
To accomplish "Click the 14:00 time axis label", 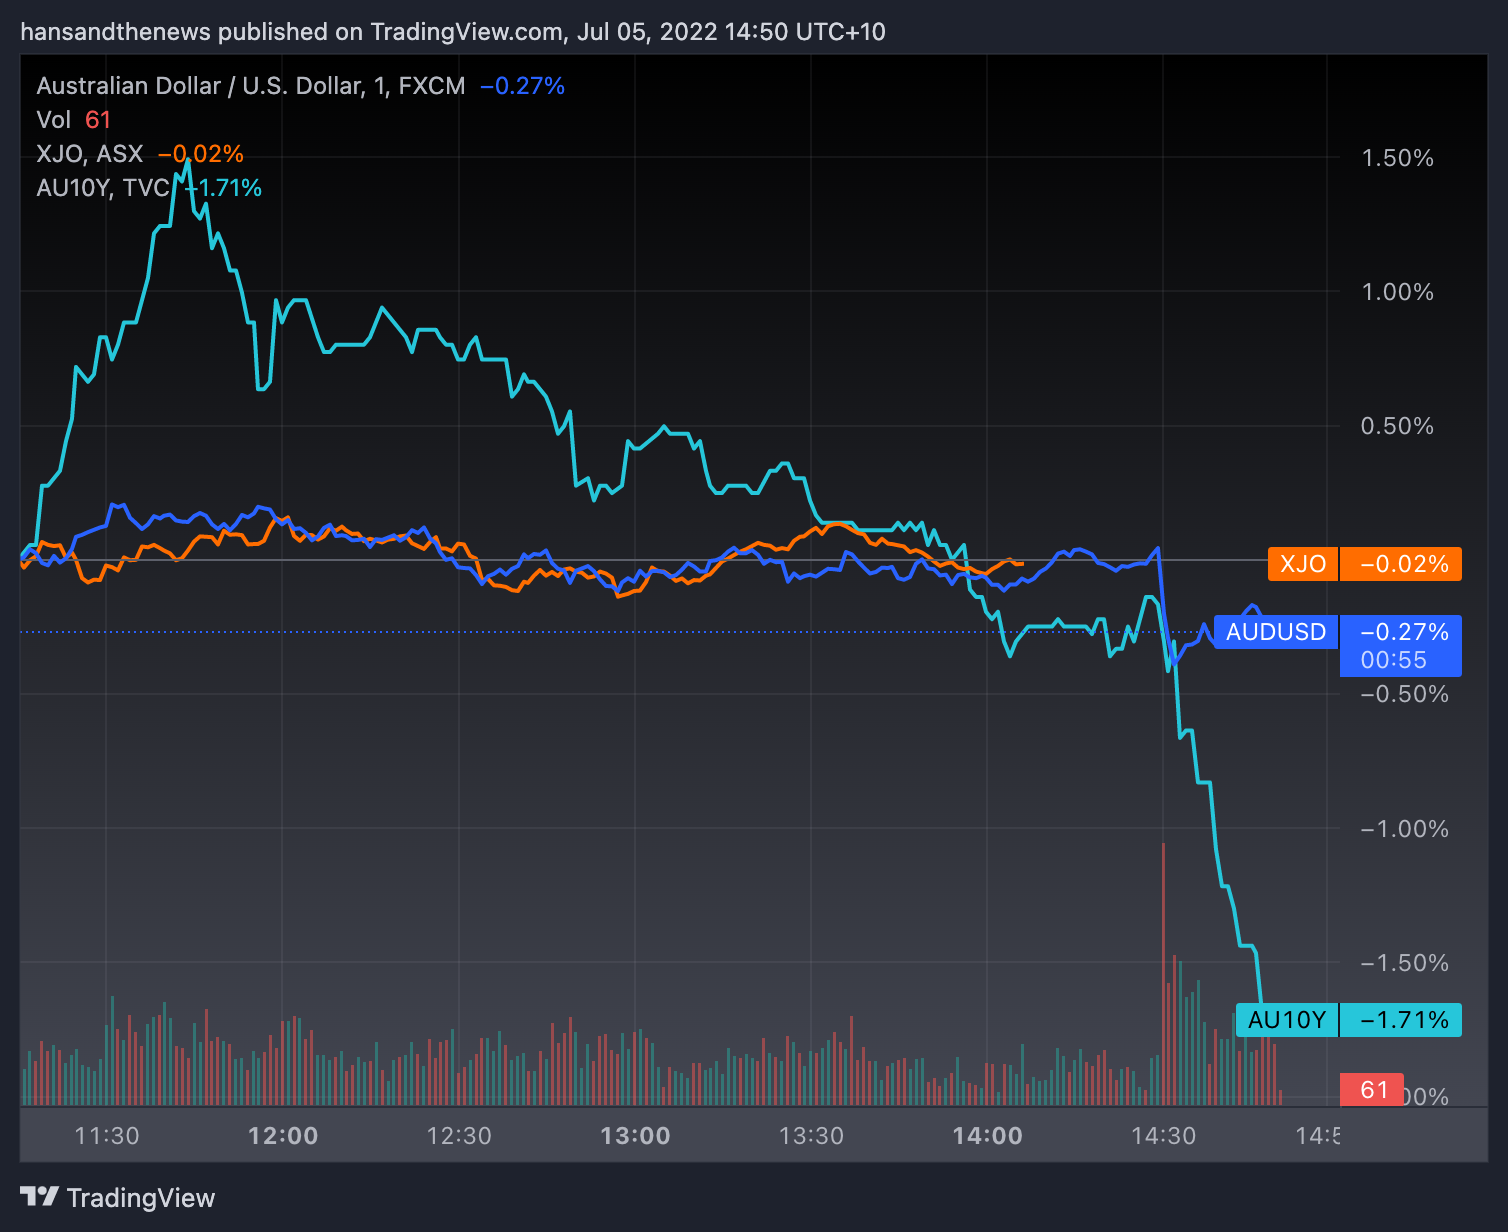I will [x=987, y=1136].
